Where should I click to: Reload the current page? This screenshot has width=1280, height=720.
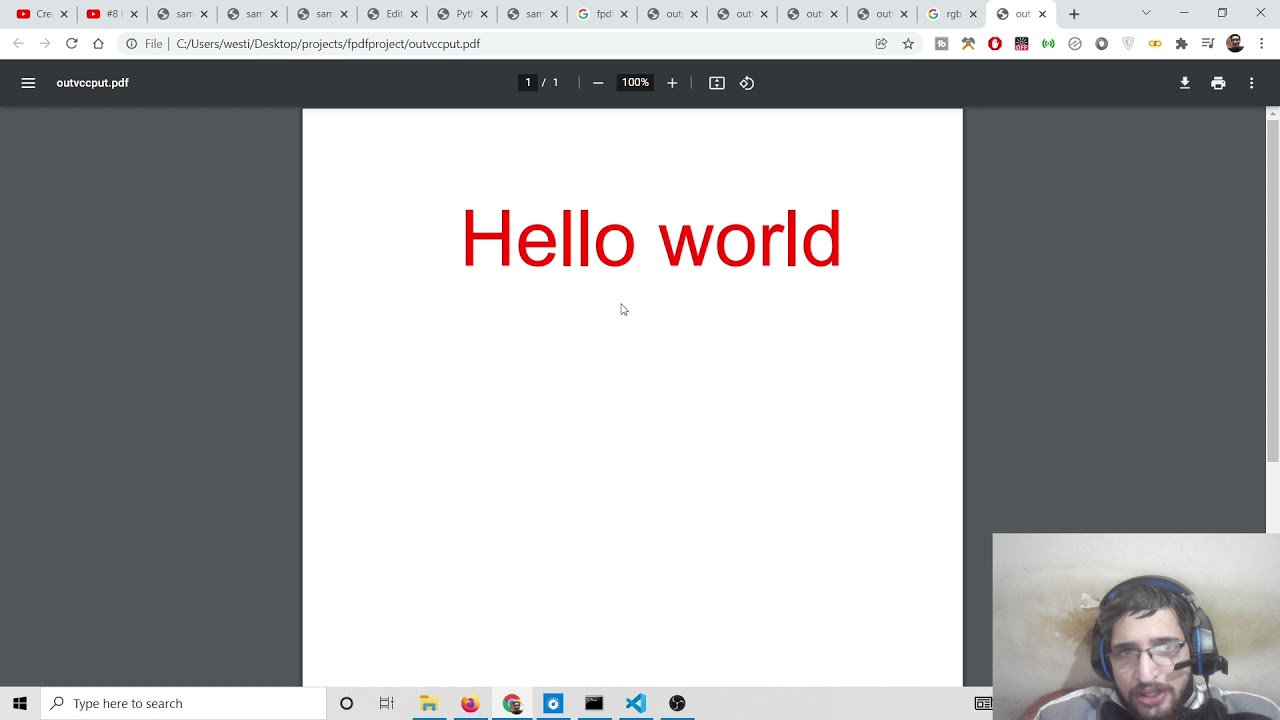click(x=72, y=44)
